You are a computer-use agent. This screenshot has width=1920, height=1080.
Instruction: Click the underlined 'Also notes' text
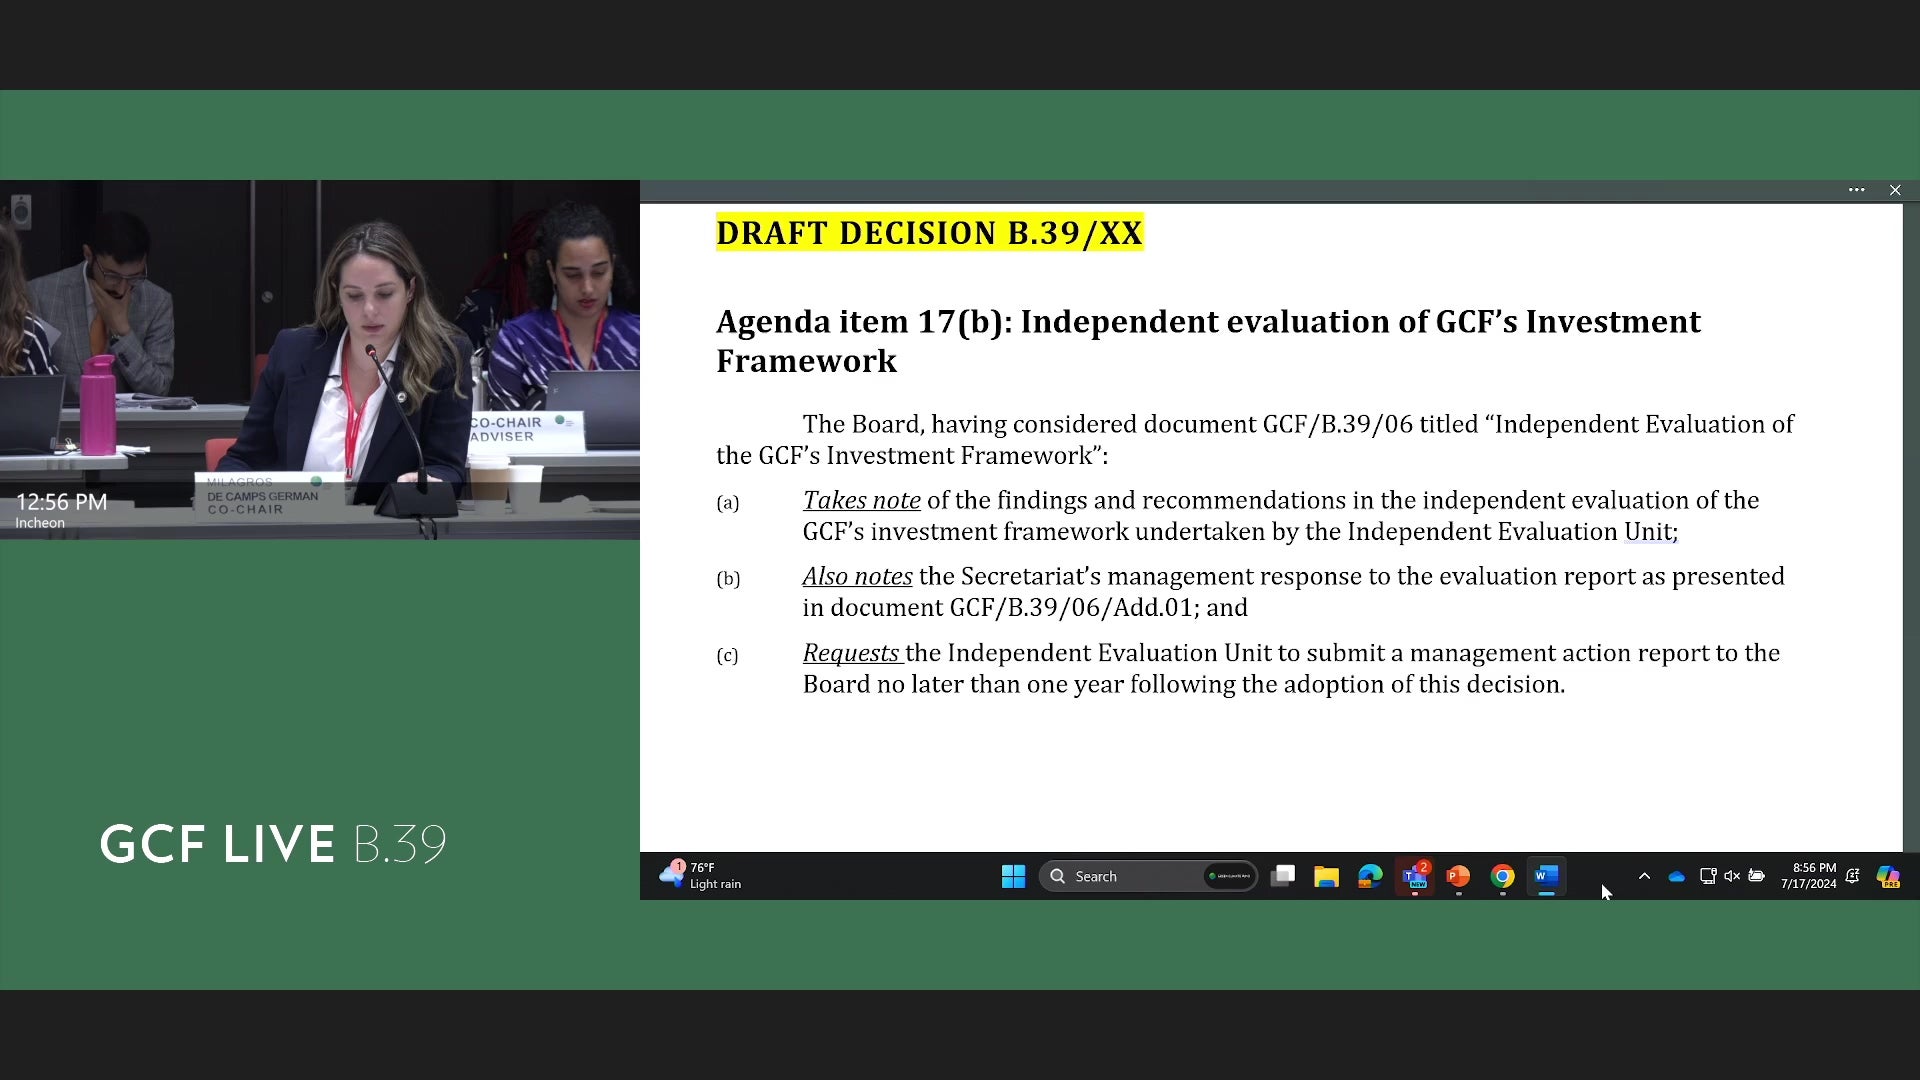click(x=857, y=577)
